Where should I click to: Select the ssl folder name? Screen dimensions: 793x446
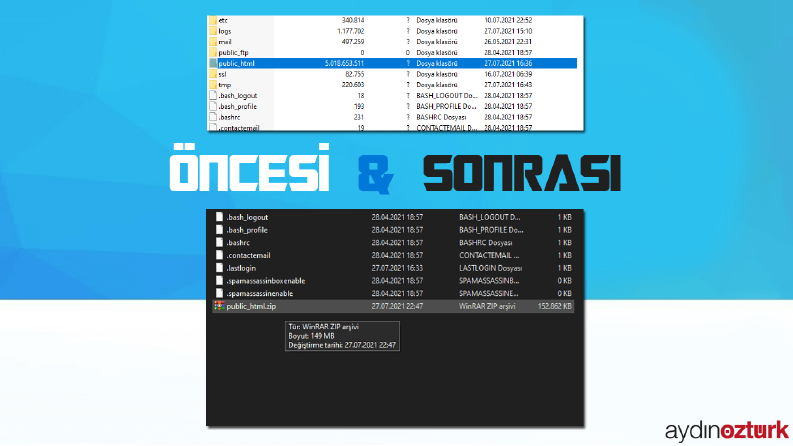point(222,74)
